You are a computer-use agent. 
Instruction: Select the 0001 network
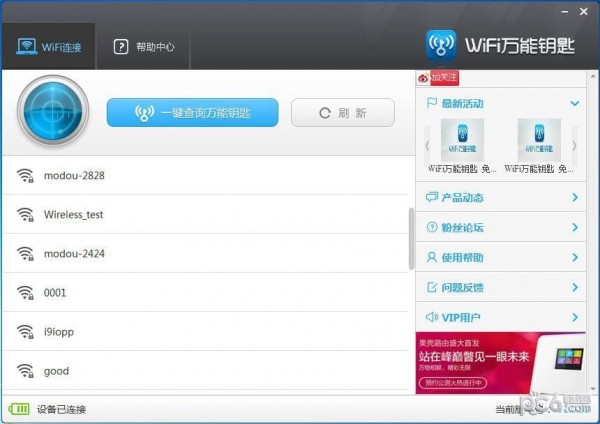tap(206, 293)
